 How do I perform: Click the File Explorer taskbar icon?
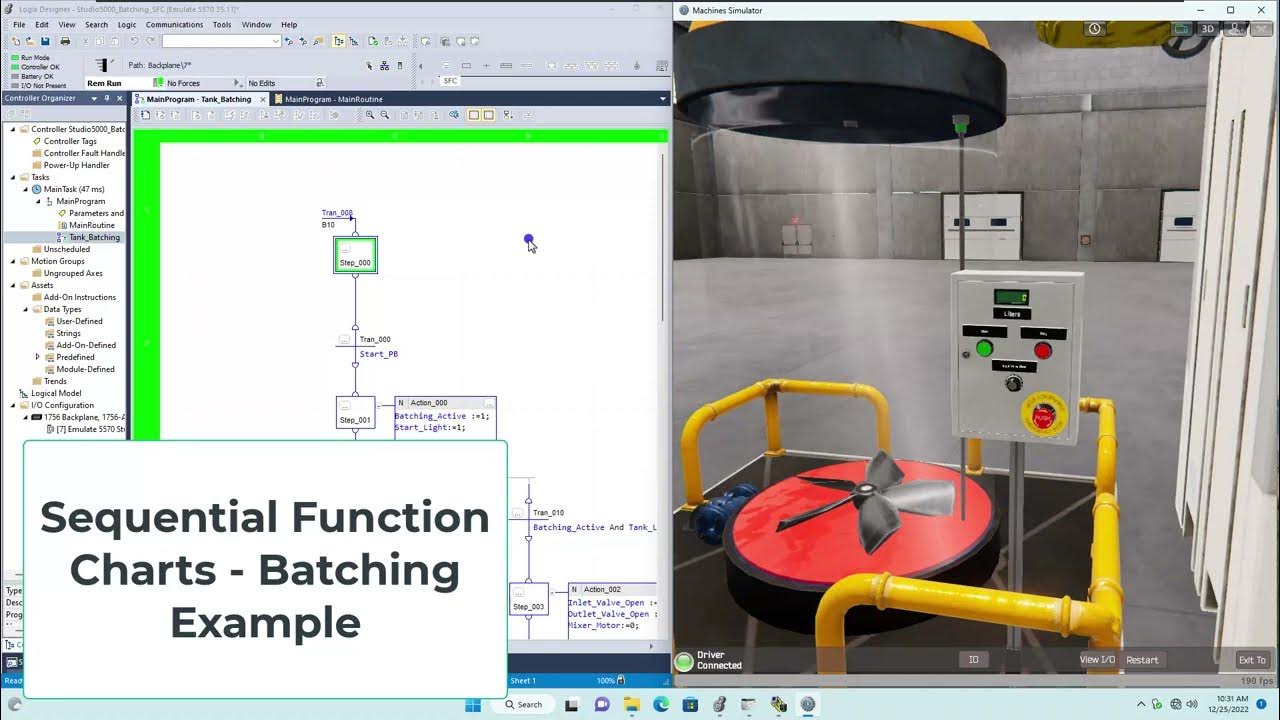coord(632,704)
